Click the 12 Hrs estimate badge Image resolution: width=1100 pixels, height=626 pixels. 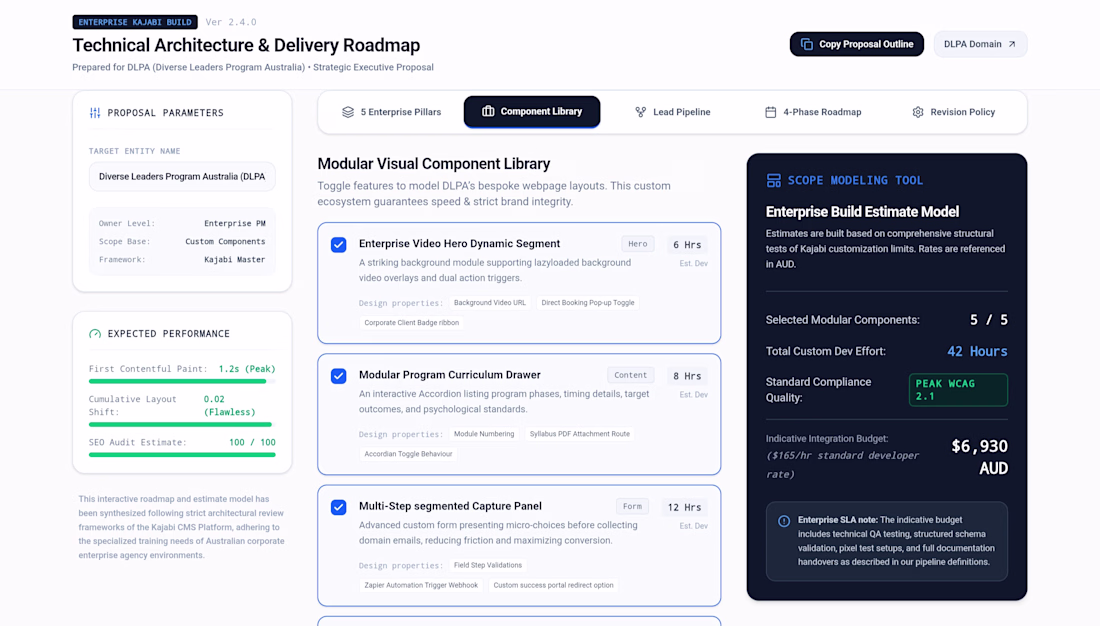pos(684,507)
